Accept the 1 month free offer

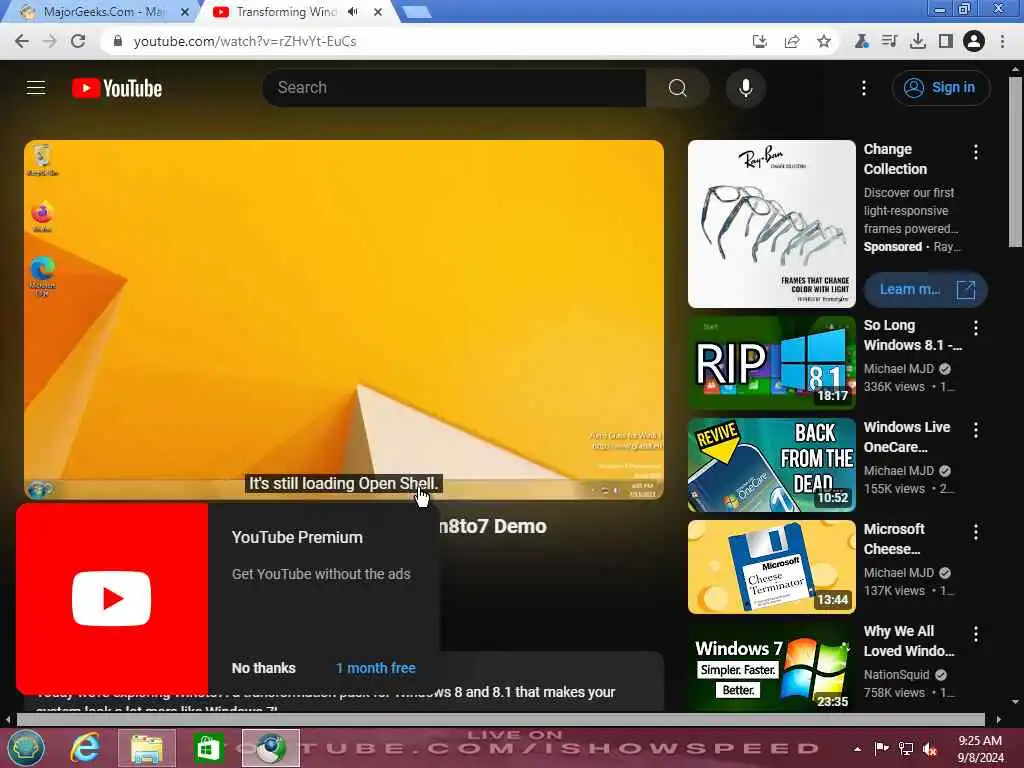pyautogui.click(x=376, y=668)
